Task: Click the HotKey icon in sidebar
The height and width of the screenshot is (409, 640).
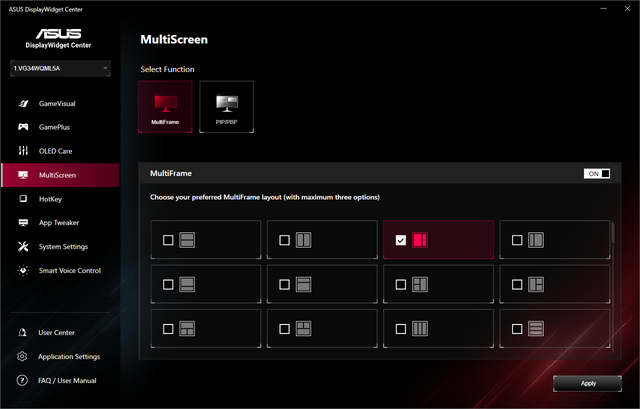Action: pos(23,199)
